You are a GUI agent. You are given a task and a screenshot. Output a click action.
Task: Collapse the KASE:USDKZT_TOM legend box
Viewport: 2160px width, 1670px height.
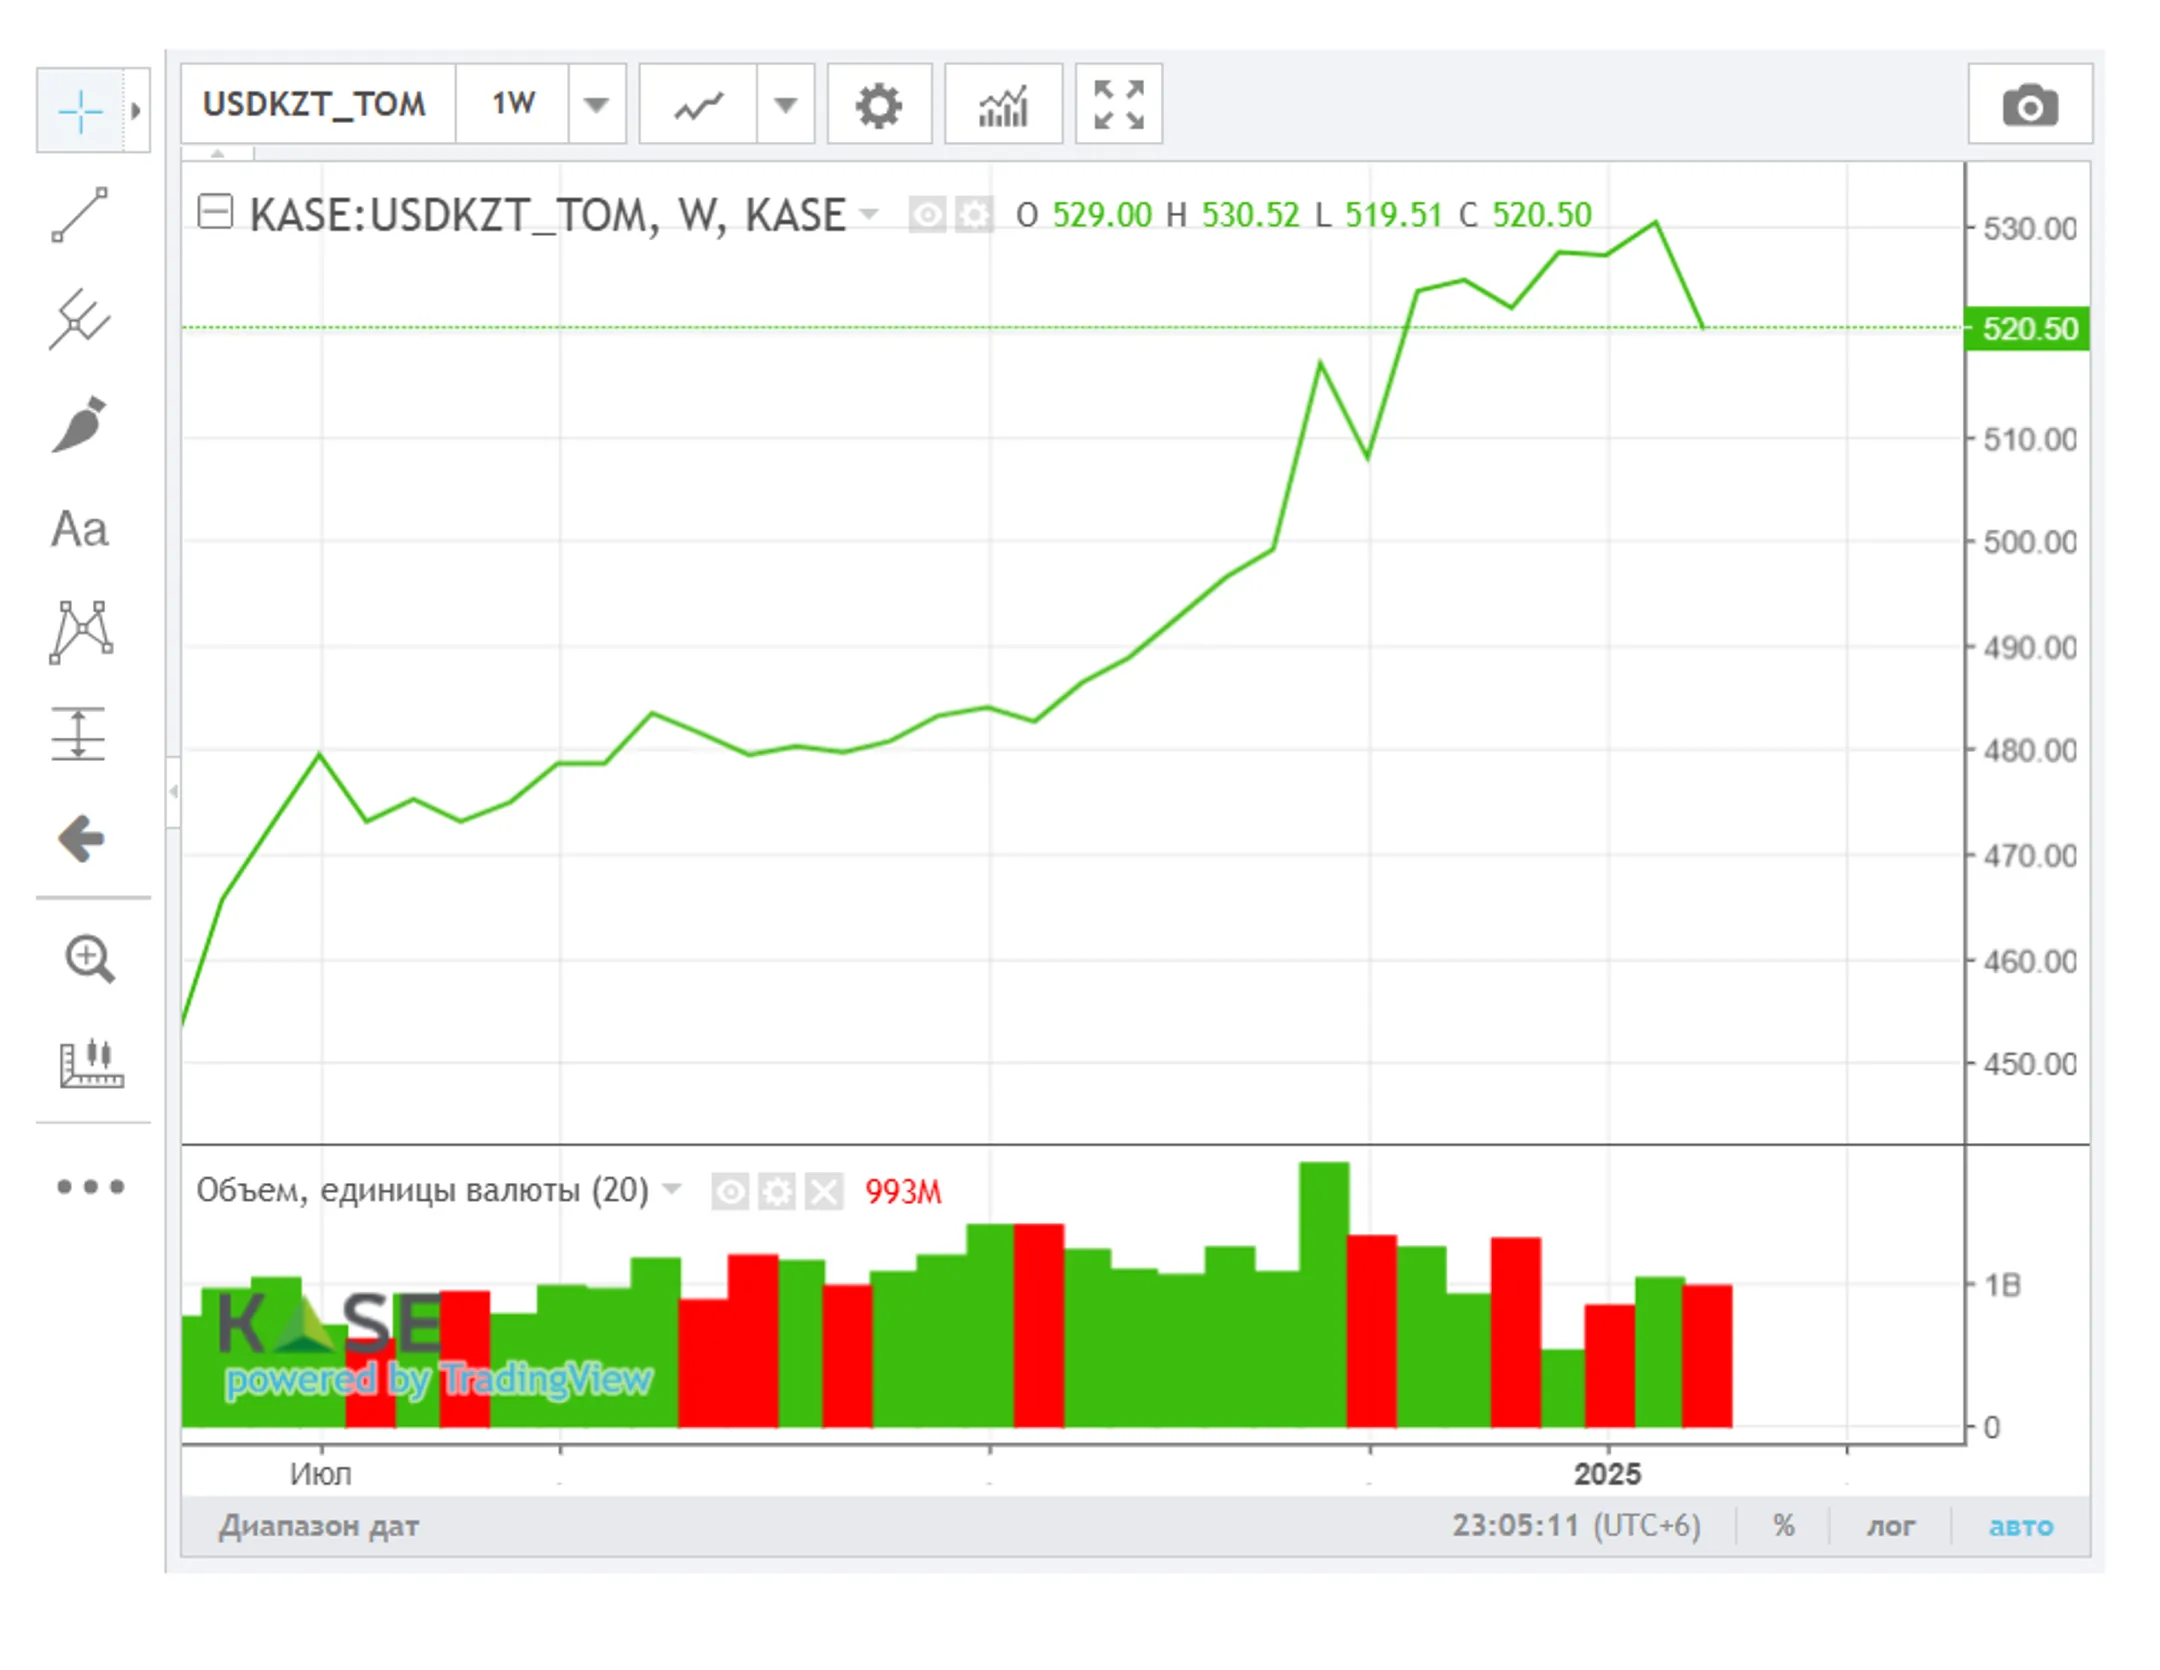click(215, 213)
